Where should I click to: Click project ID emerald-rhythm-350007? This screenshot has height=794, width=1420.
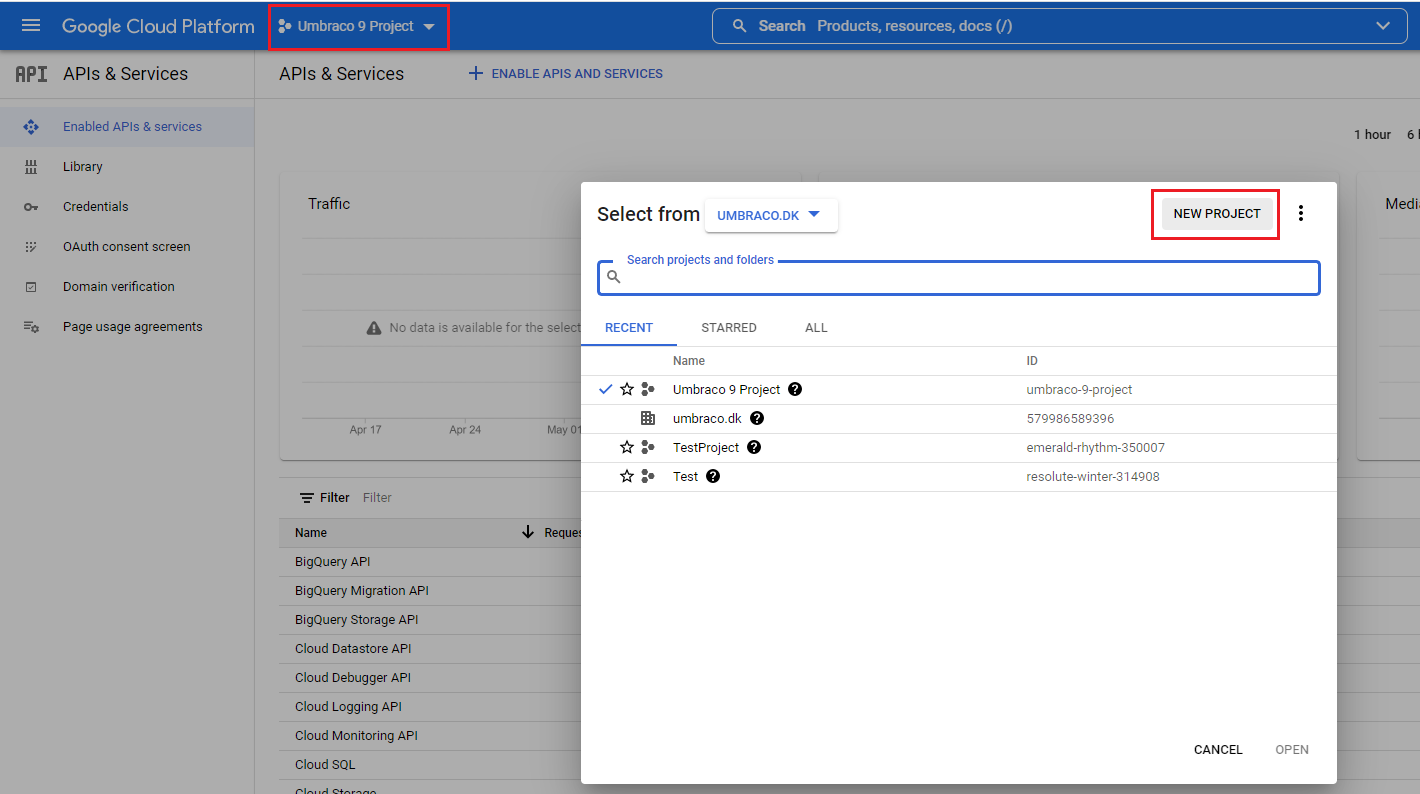pos(1095,448)
